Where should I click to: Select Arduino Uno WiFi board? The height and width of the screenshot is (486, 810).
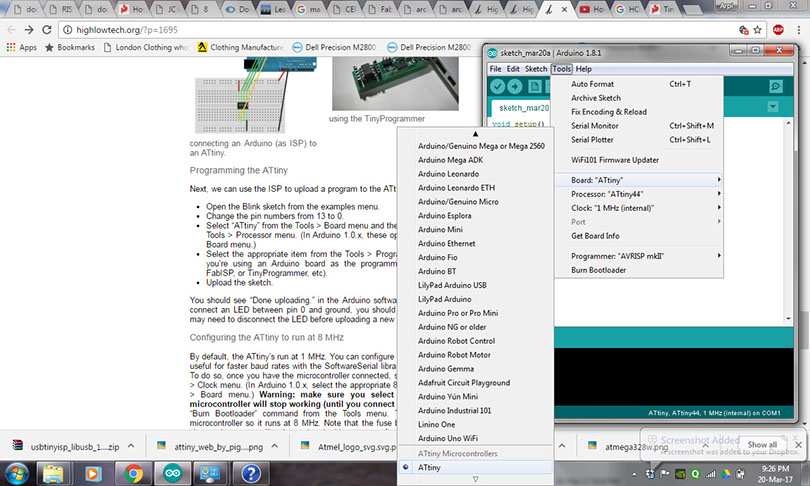(x=475, y=438)
